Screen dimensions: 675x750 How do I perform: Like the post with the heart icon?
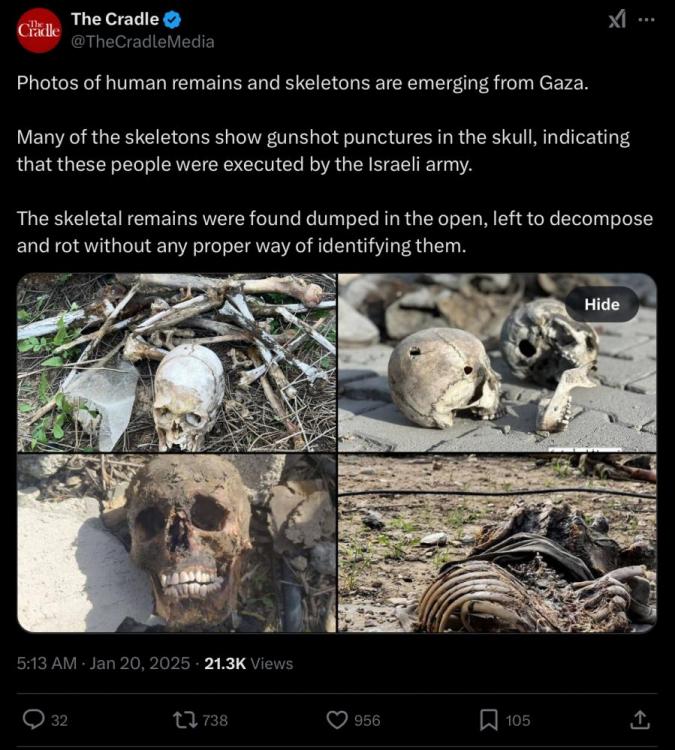[x=337, y=720]
